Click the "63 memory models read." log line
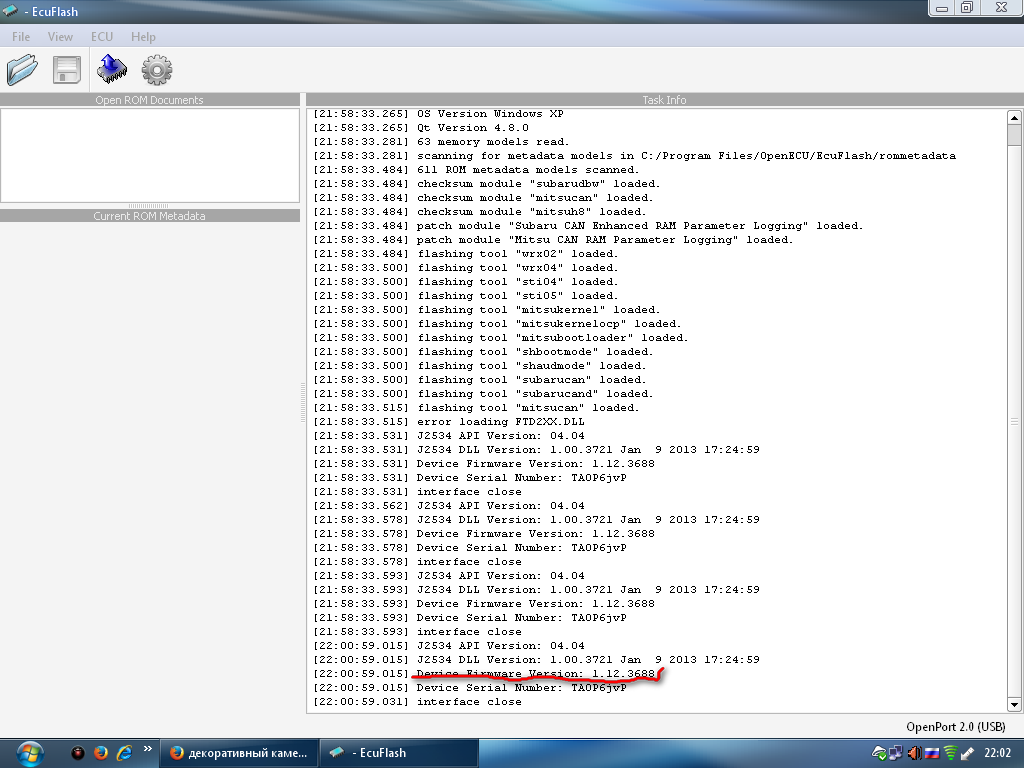 [441, 142]
